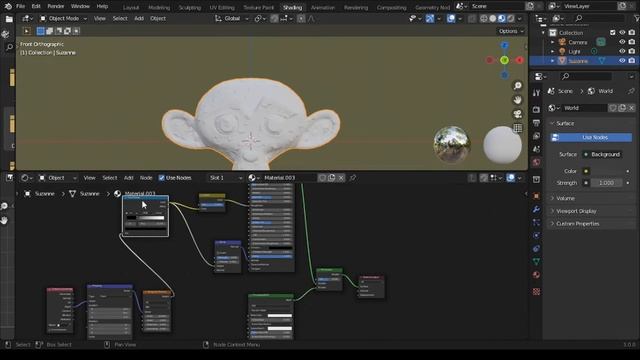
Task: Select solid viewport shading
Action: (493, 18)
